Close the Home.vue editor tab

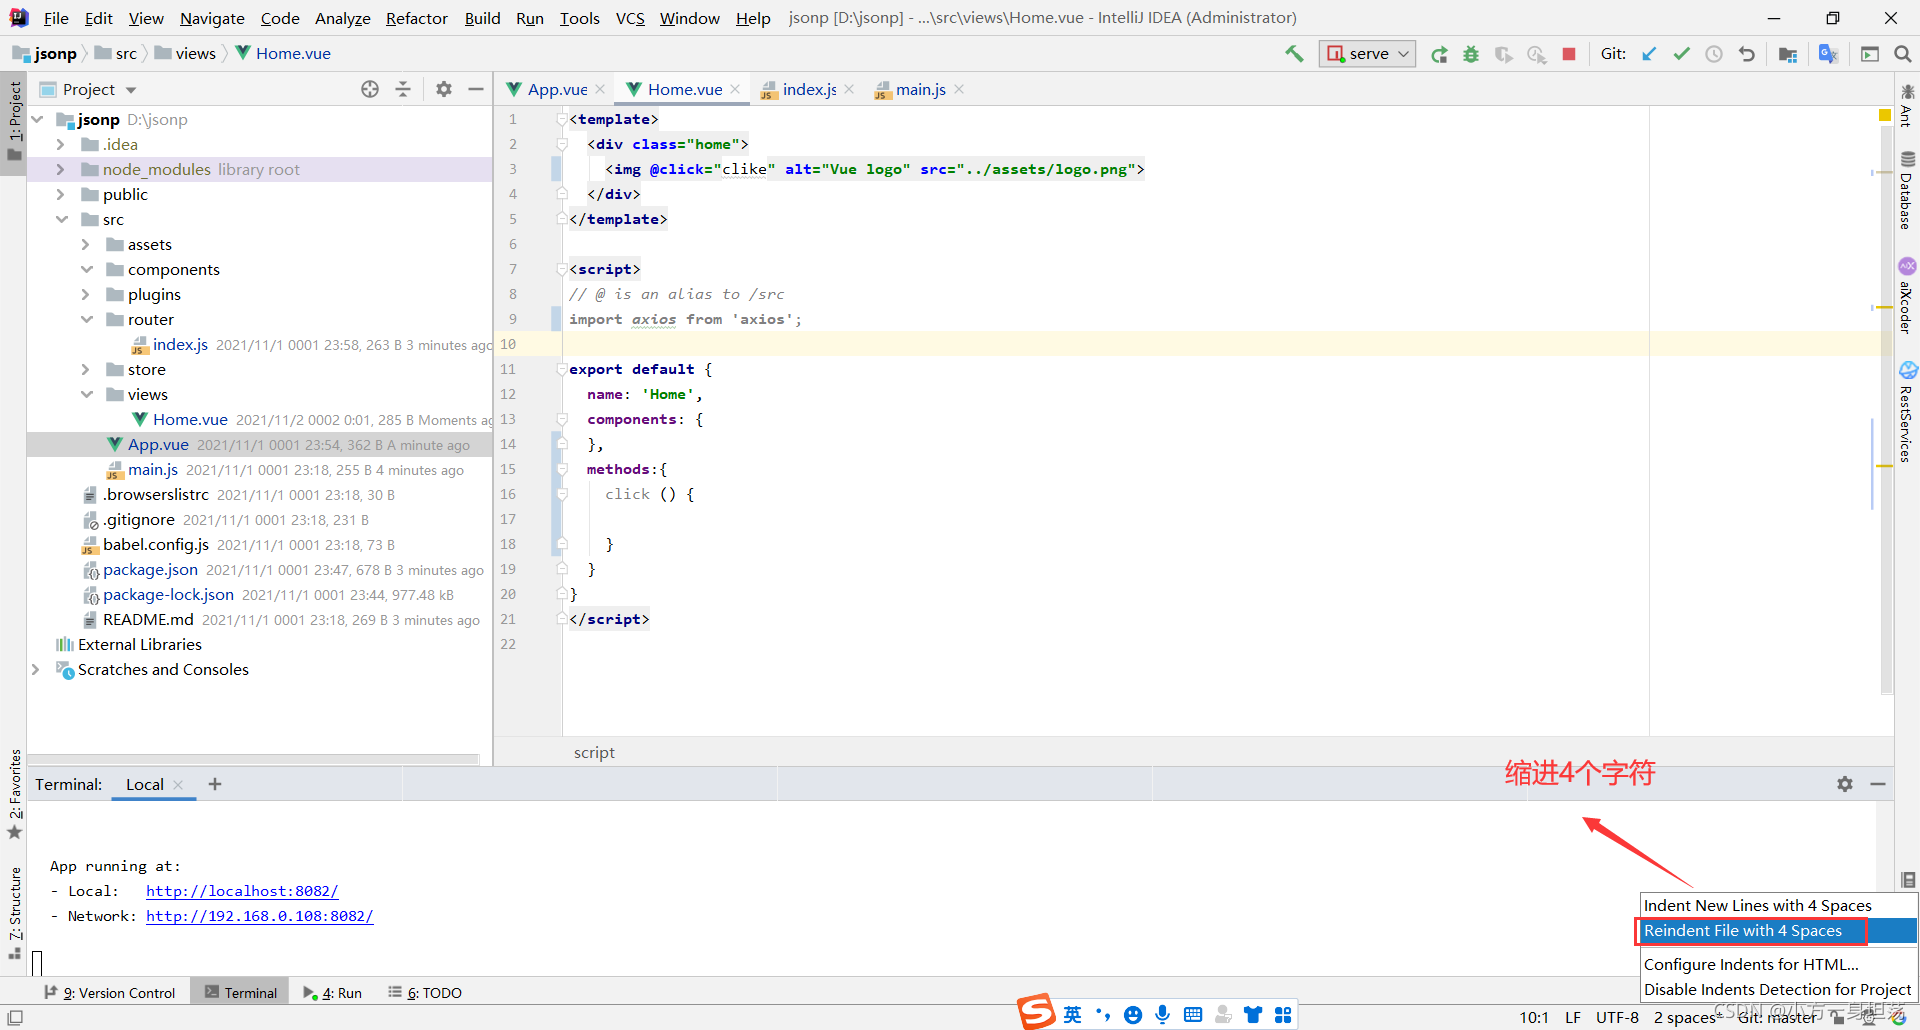click(735, 89)
